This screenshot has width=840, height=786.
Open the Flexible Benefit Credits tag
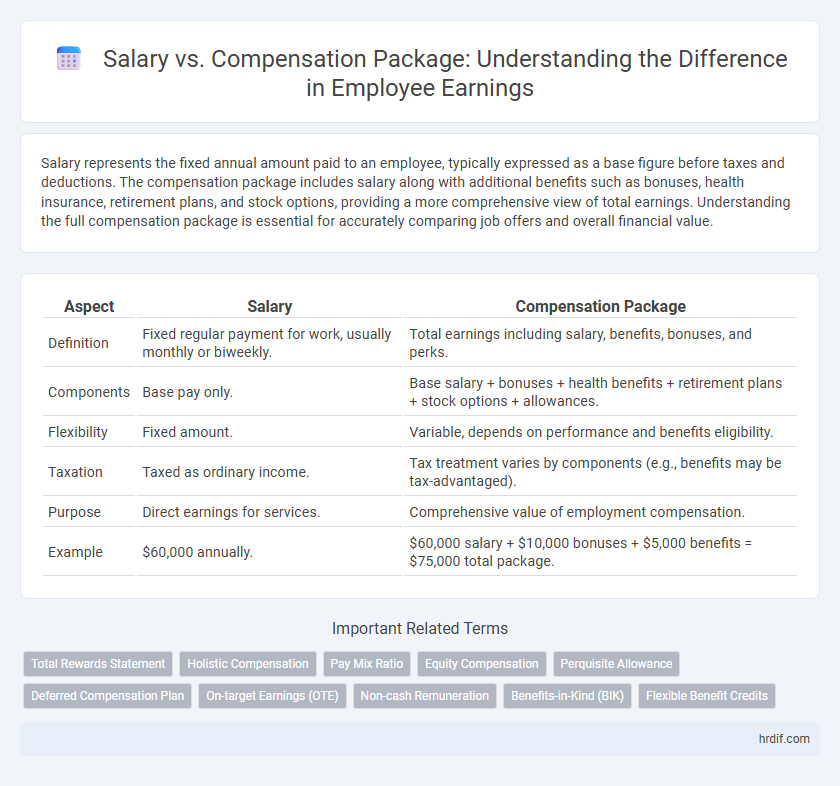tap(707, 696)
